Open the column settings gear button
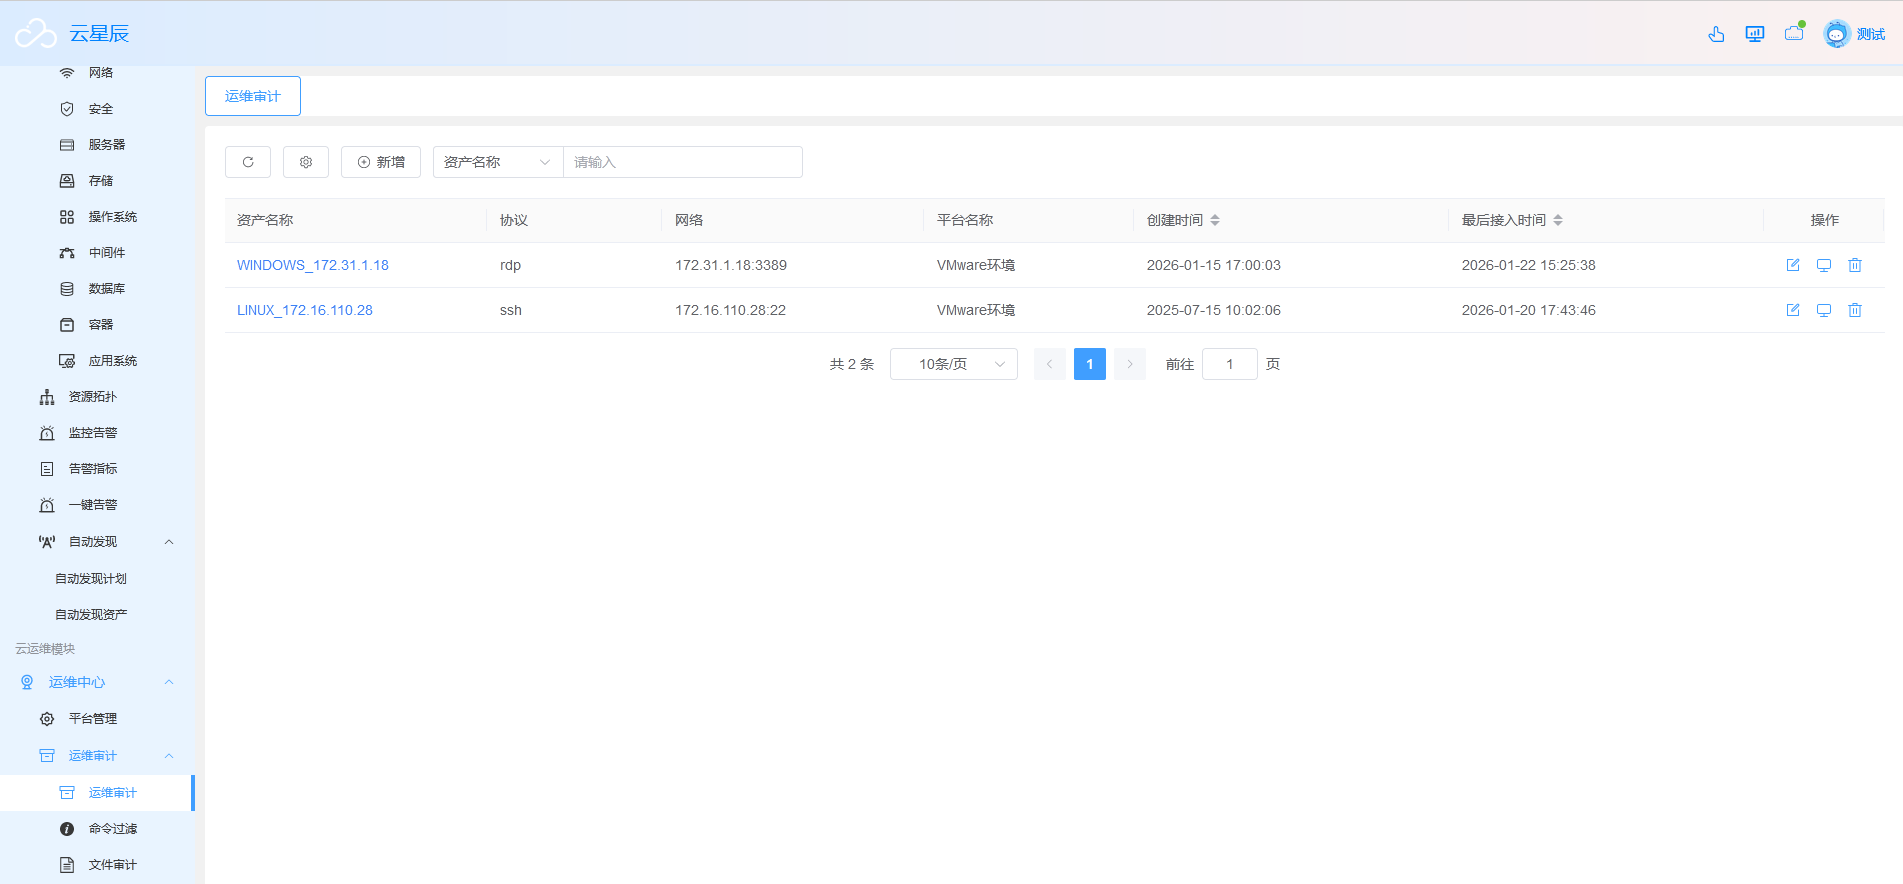The height and width of the screenshot is (884, 1903). [x=306, y=162]
